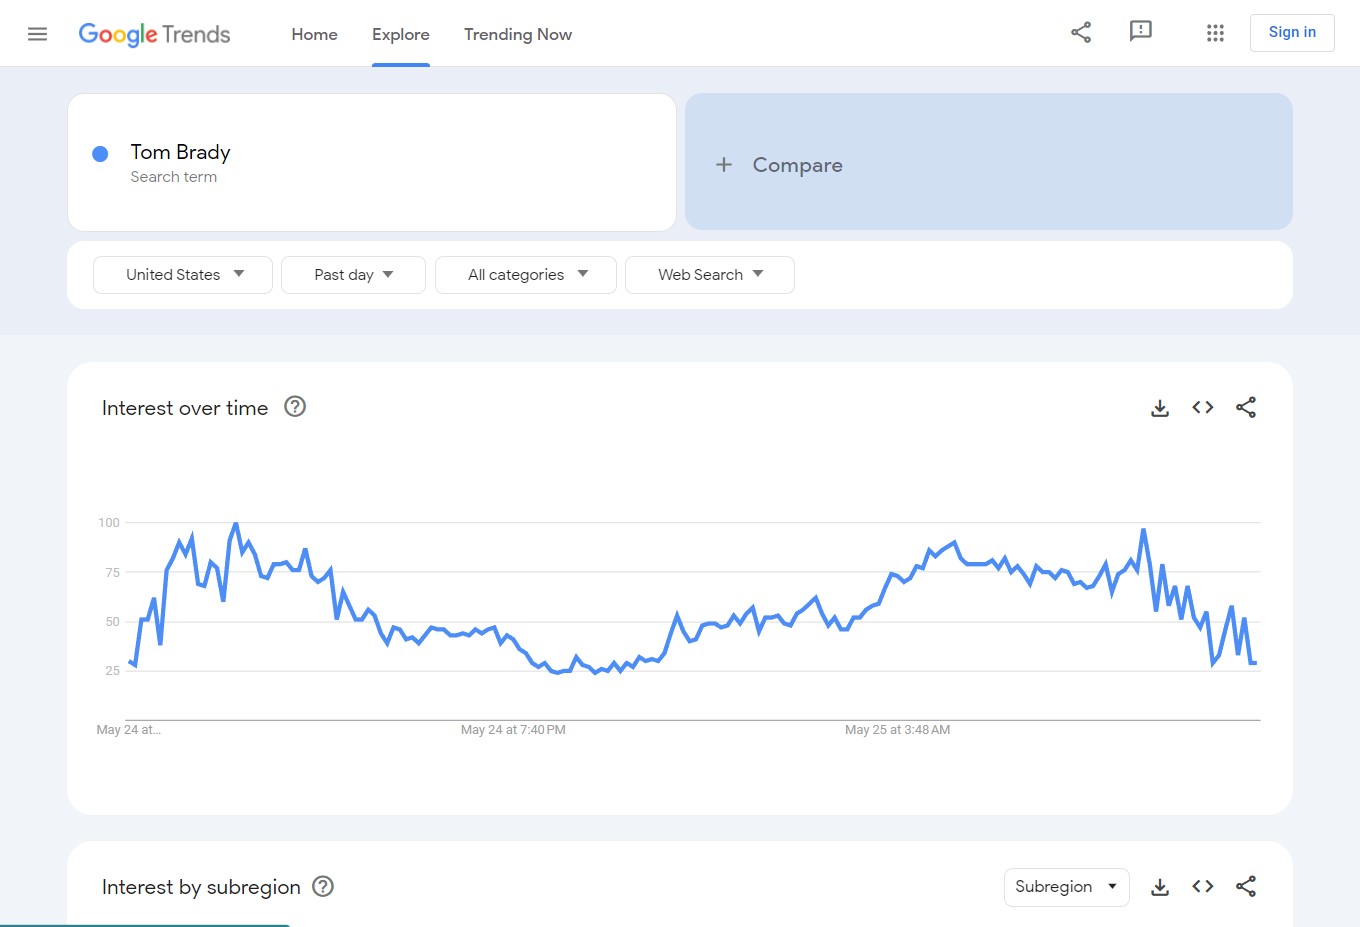The height and width of the screenshot is (927, 1360).
Task: Open the Past day time range dropdown
Action: point(353,275)
